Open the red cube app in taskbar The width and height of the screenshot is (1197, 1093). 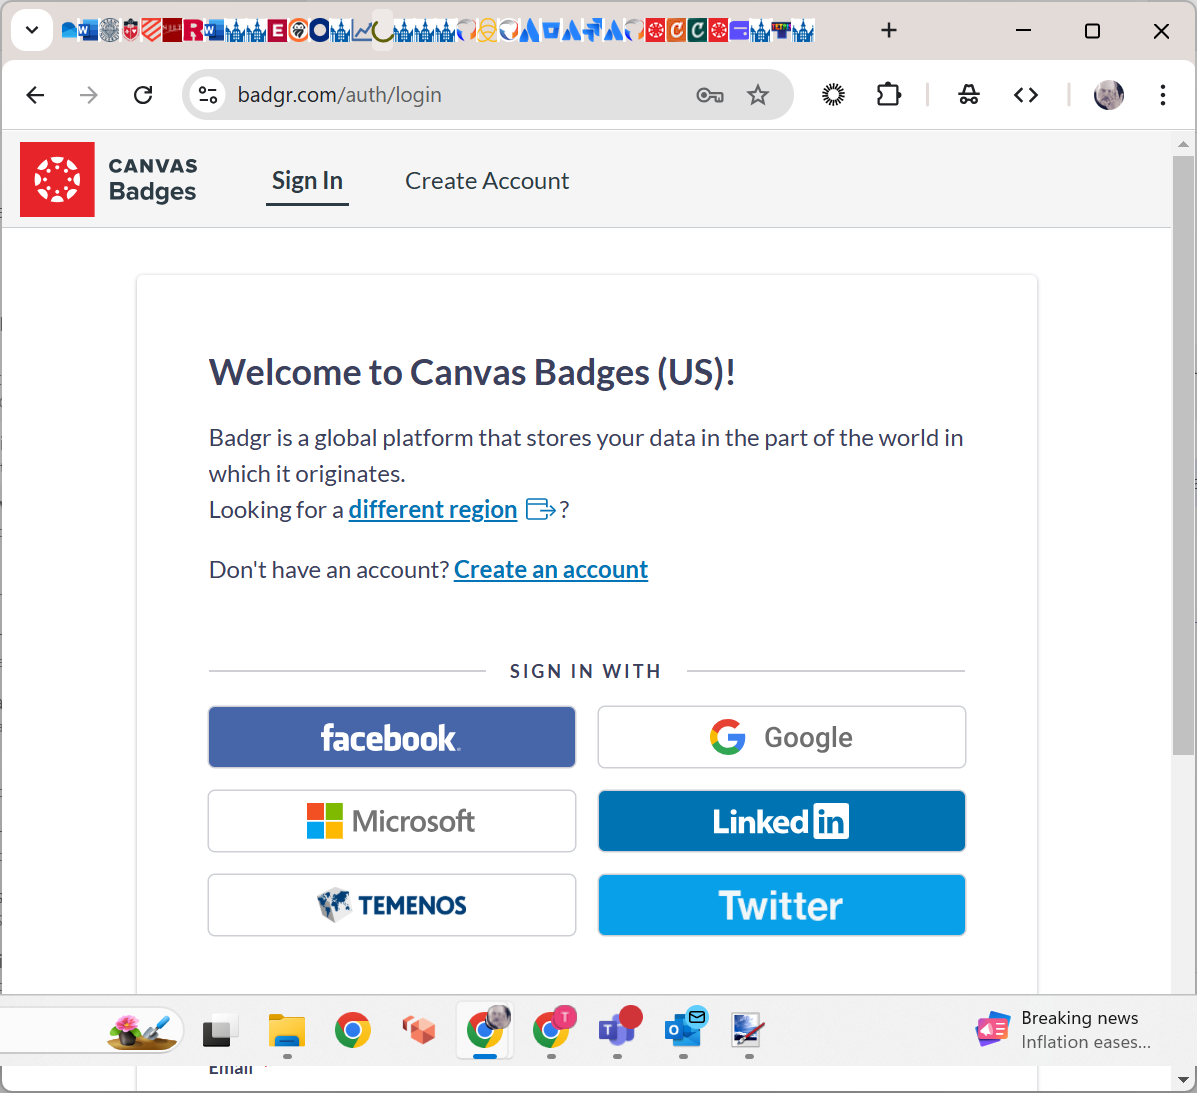pos(418,1030)
